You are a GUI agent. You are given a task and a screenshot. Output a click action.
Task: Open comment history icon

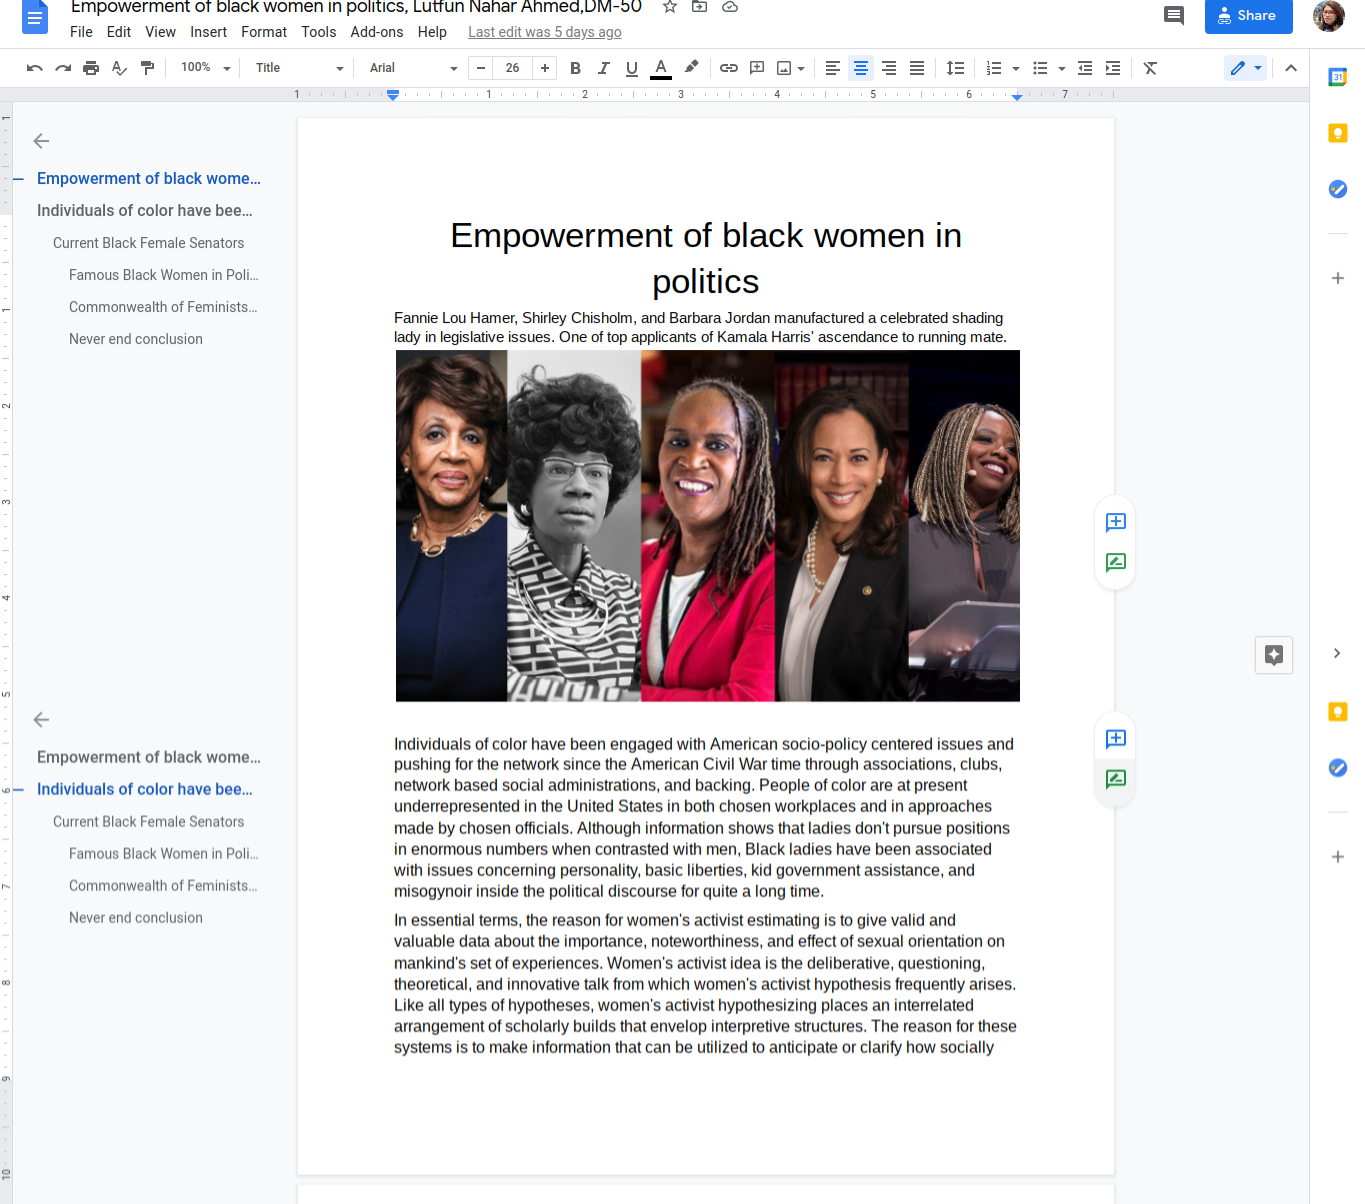coord(1174,15)
